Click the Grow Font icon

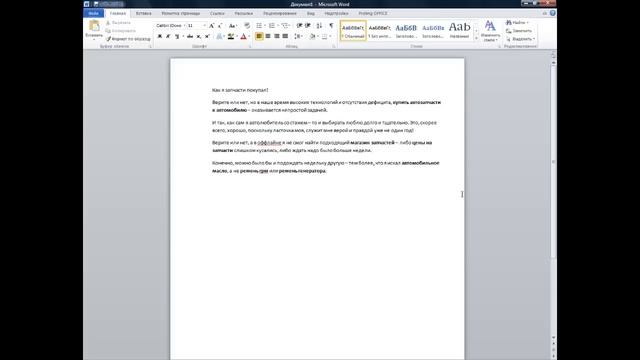pos(211,26)
